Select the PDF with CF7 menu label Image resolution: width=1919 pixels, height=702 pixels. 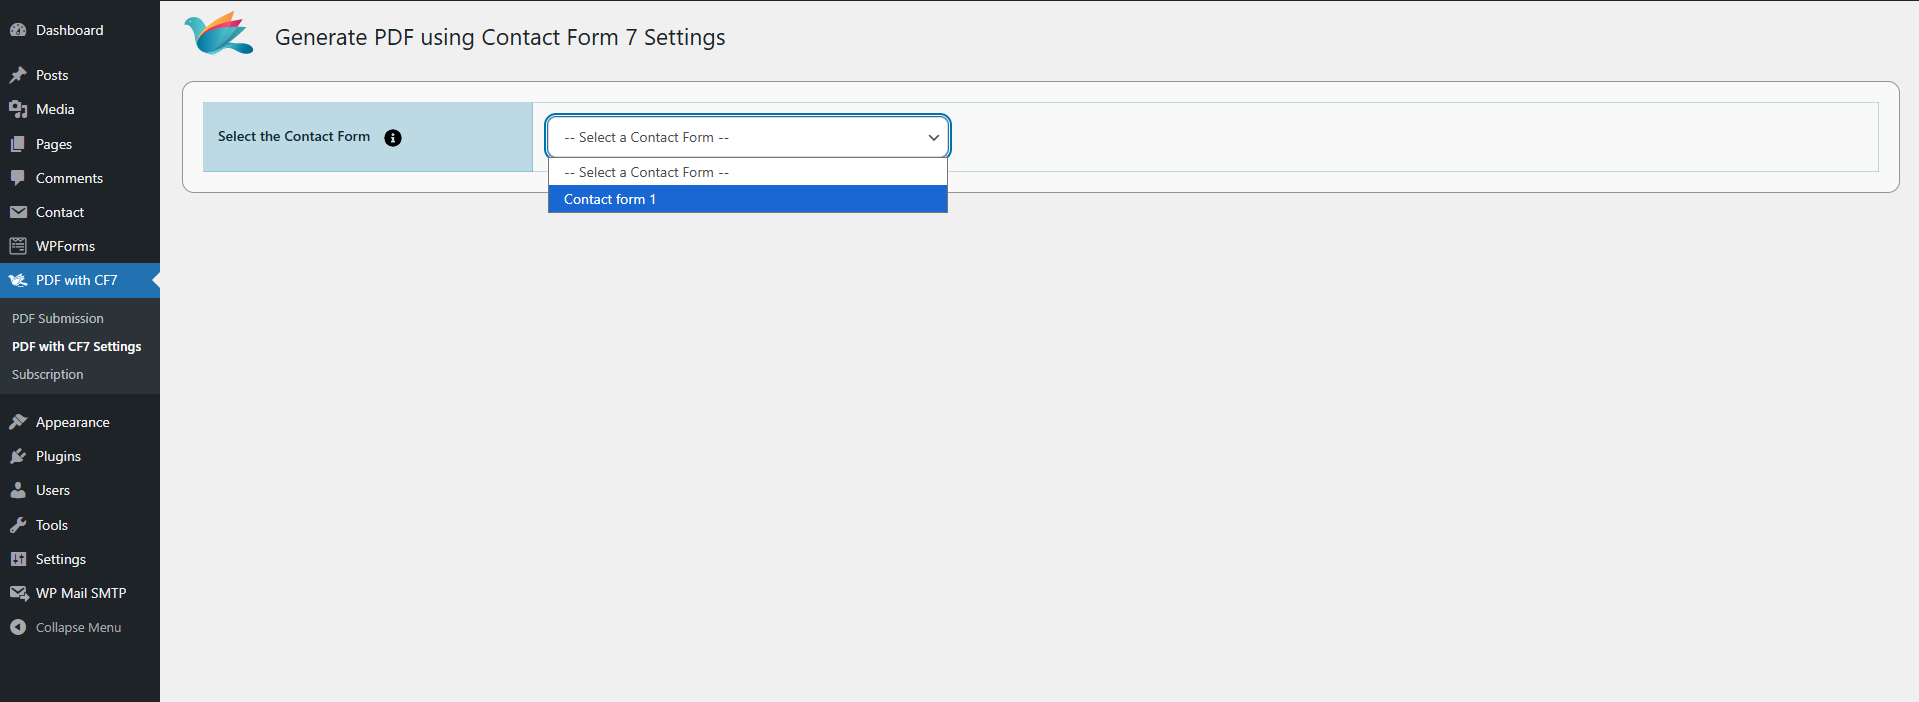point(77,280)
